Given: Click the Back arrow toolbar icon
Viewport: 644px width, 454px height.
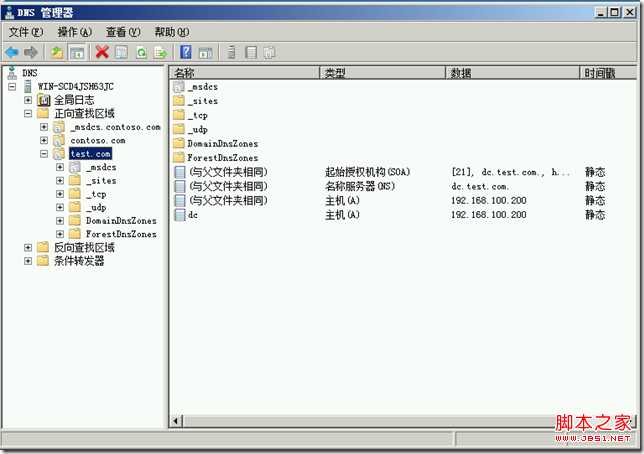Looking at the screenshot, I should (x=12, y=52).
